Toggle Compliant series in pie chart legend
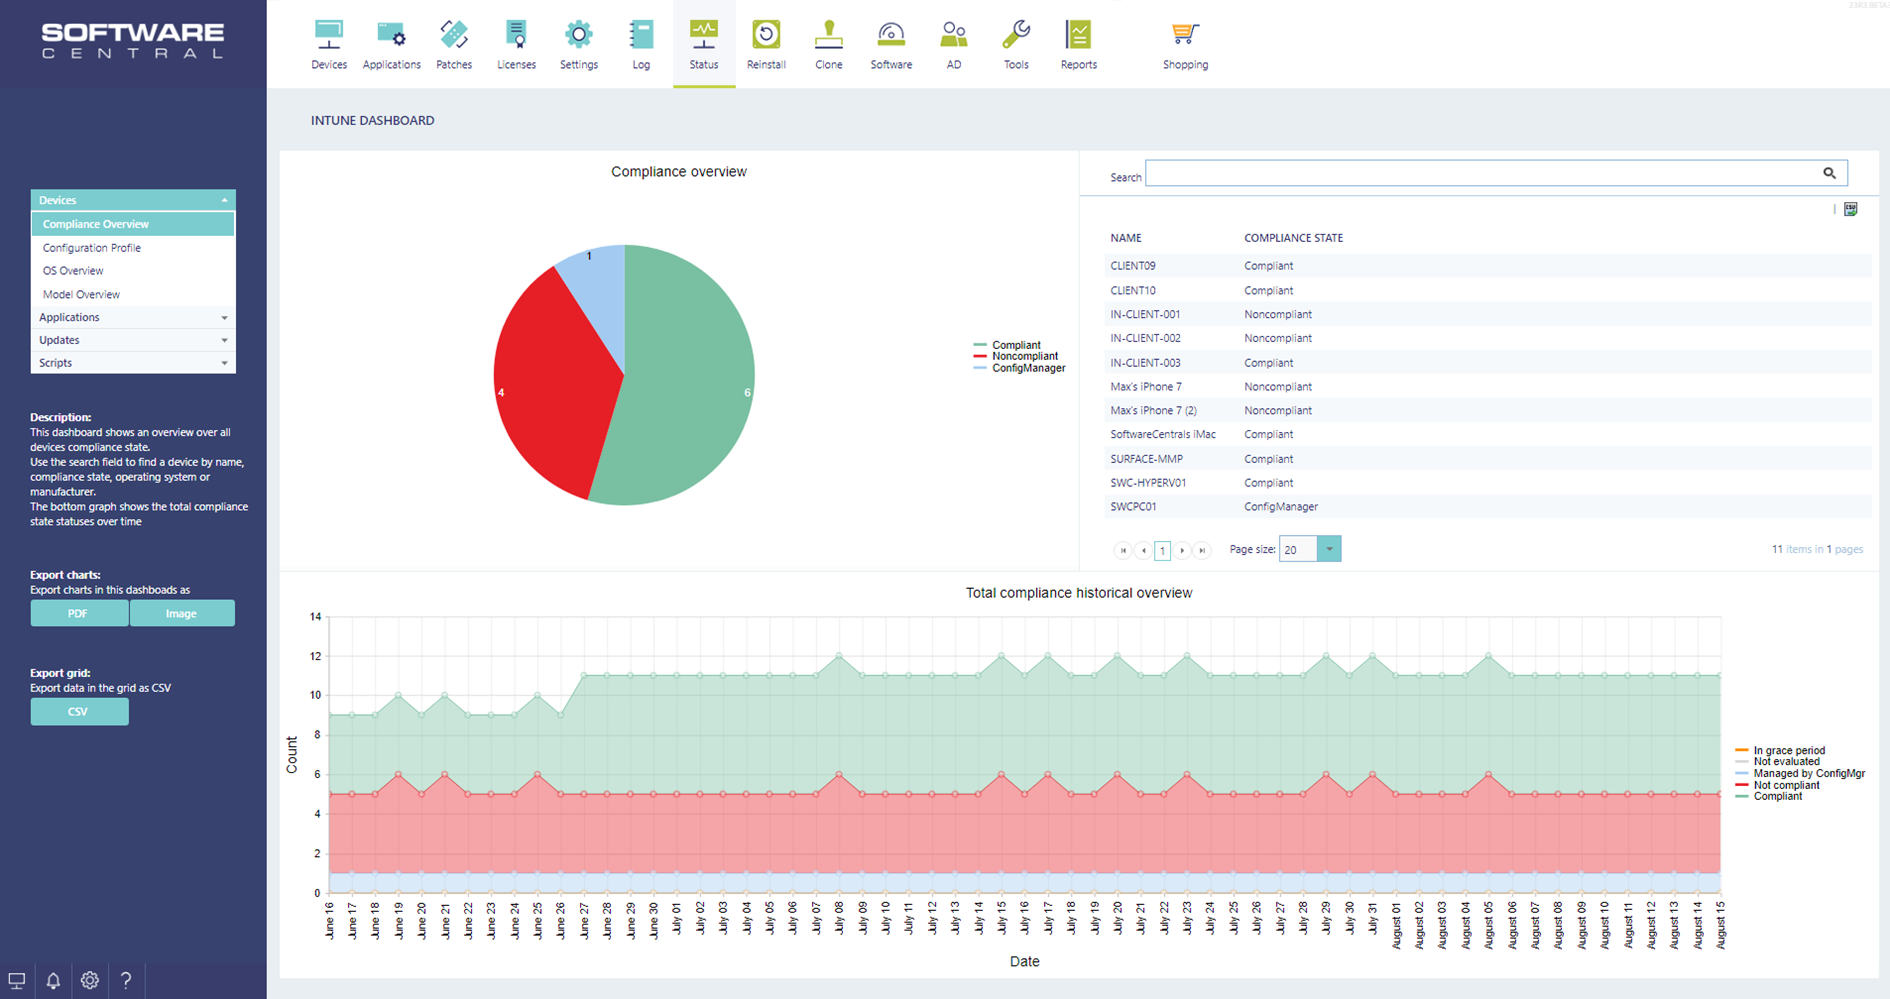Image resolution: width=1890 pixels, height=999 pixels. 1015,345
